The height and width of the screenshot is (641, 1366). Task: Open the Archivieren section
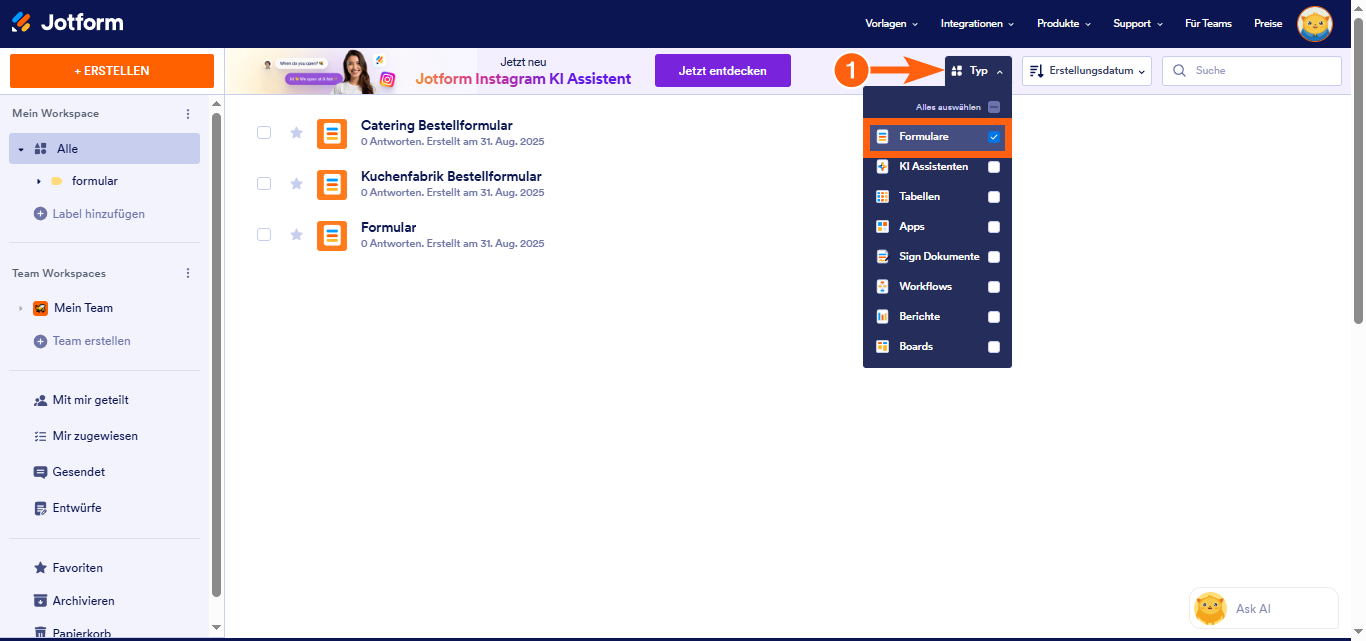click(84, 601)
